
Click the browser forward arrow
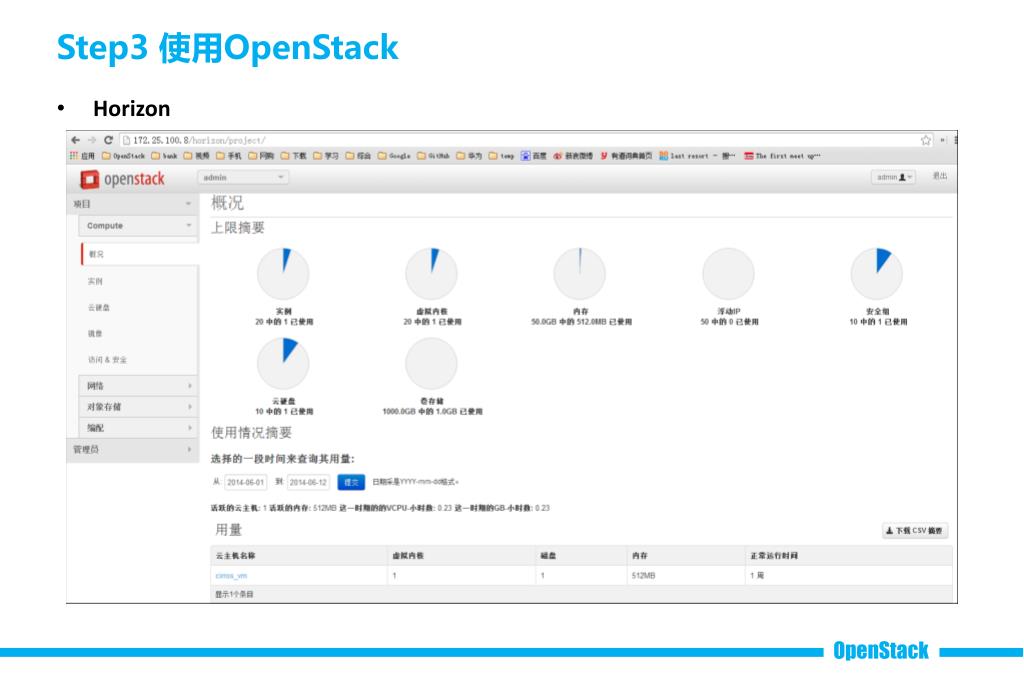coord(91,140)
